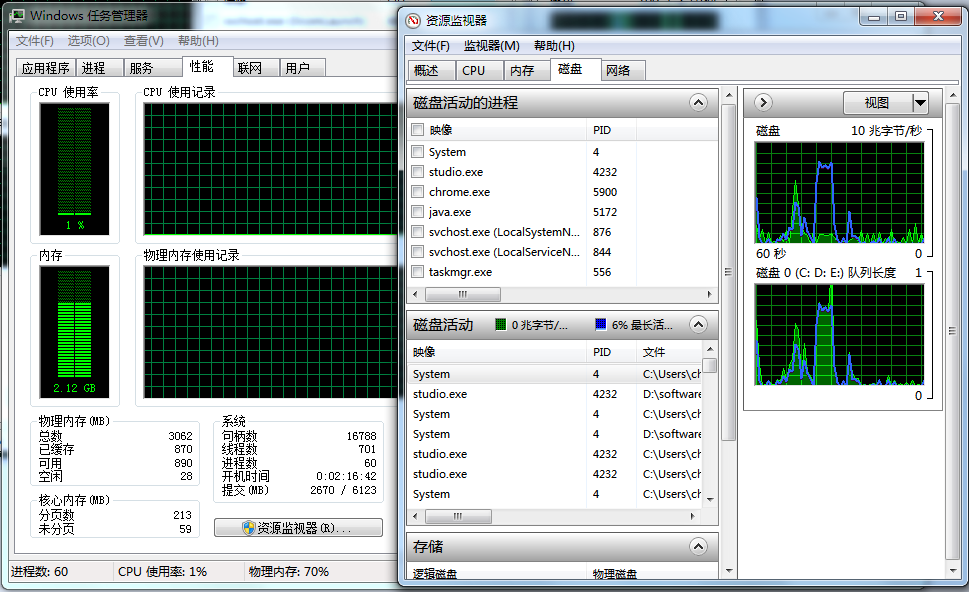Click the process list horizontal scrollbar thumb

tap(463, 294)
